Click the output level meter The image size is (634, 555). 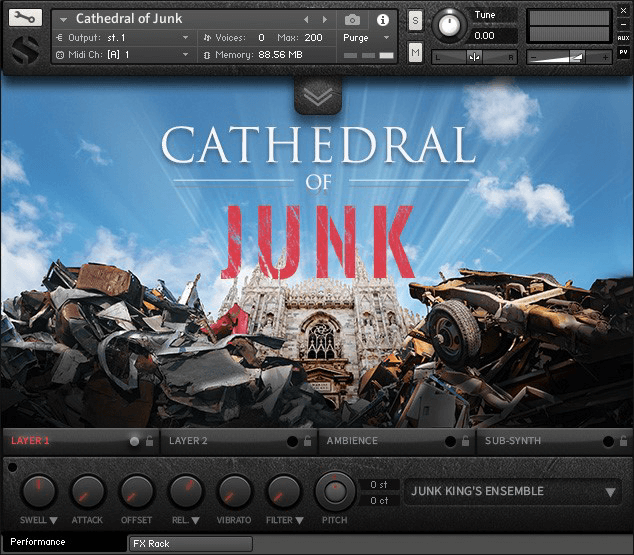point(569,26)
